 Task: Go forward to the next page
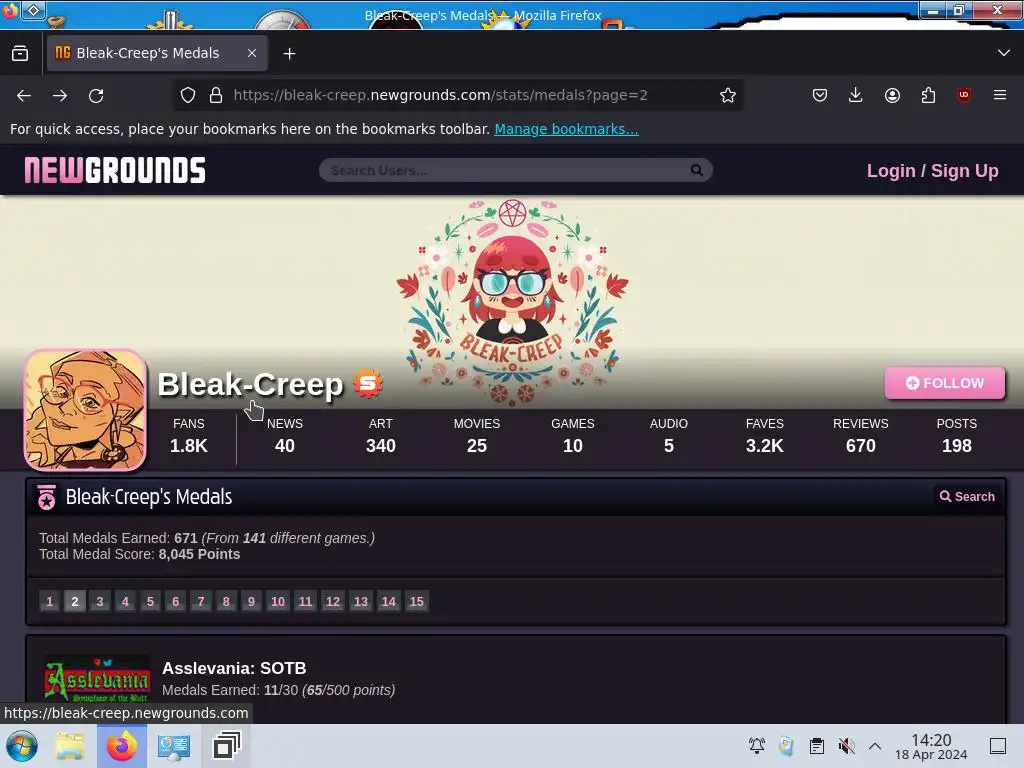[x=60, y=95]
